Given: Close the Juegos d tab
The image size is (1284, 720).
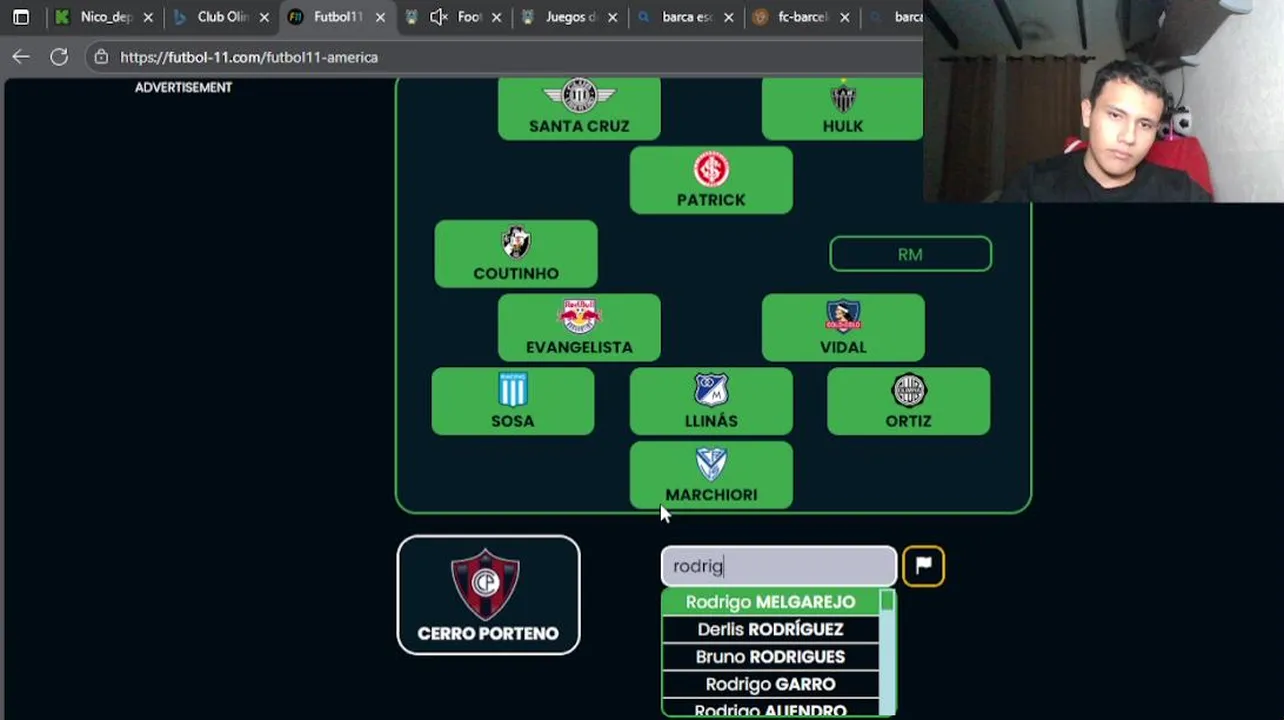Looking at the screenshot, I should pos(612,17).
